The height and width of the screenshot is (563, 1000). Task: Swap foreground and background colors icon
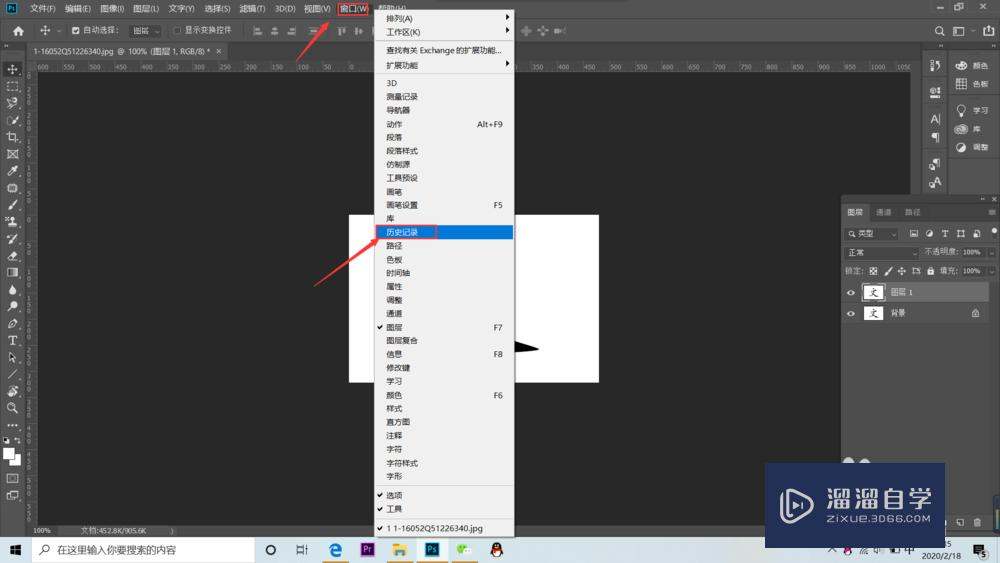pyautogui.click(x=17, y=441)
